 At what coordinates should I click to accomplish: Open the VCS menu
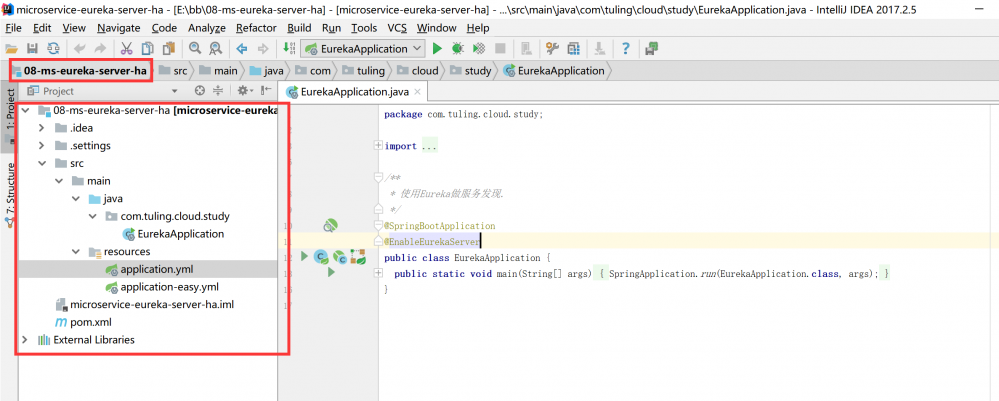tap(398, 28)
